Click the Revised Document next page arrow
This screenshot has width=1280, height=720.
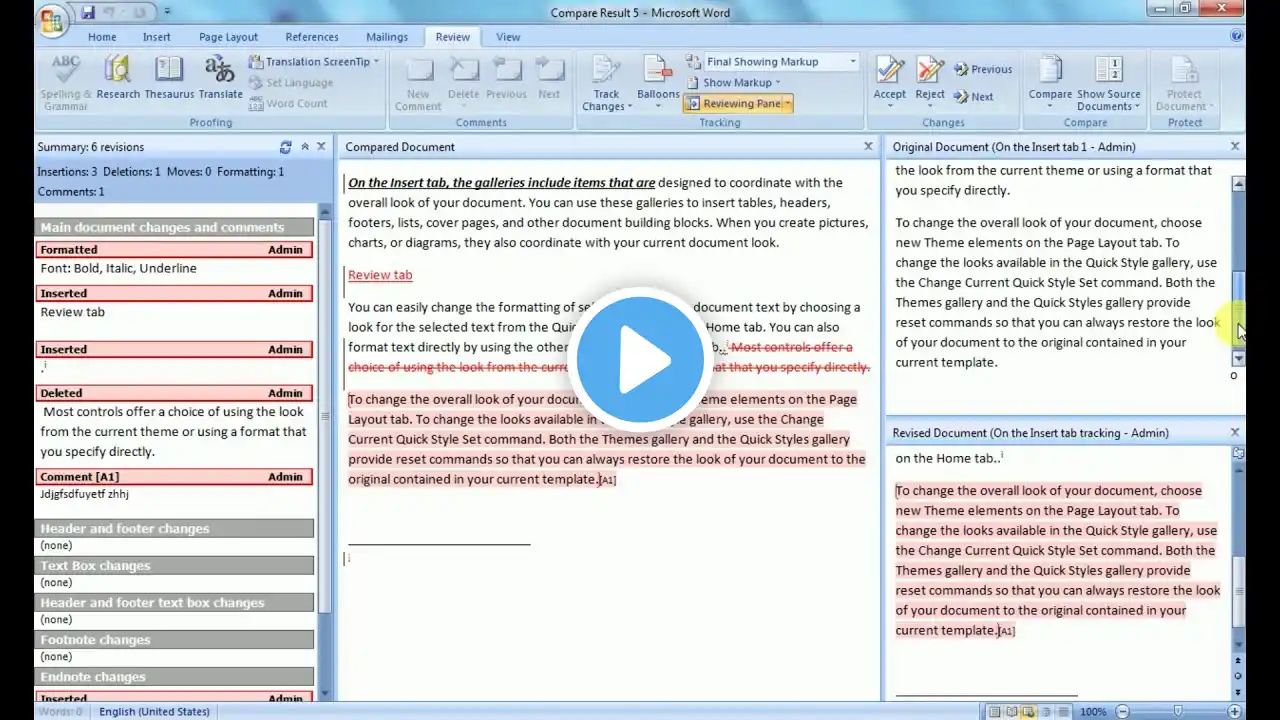click(x=1239, y=693)
